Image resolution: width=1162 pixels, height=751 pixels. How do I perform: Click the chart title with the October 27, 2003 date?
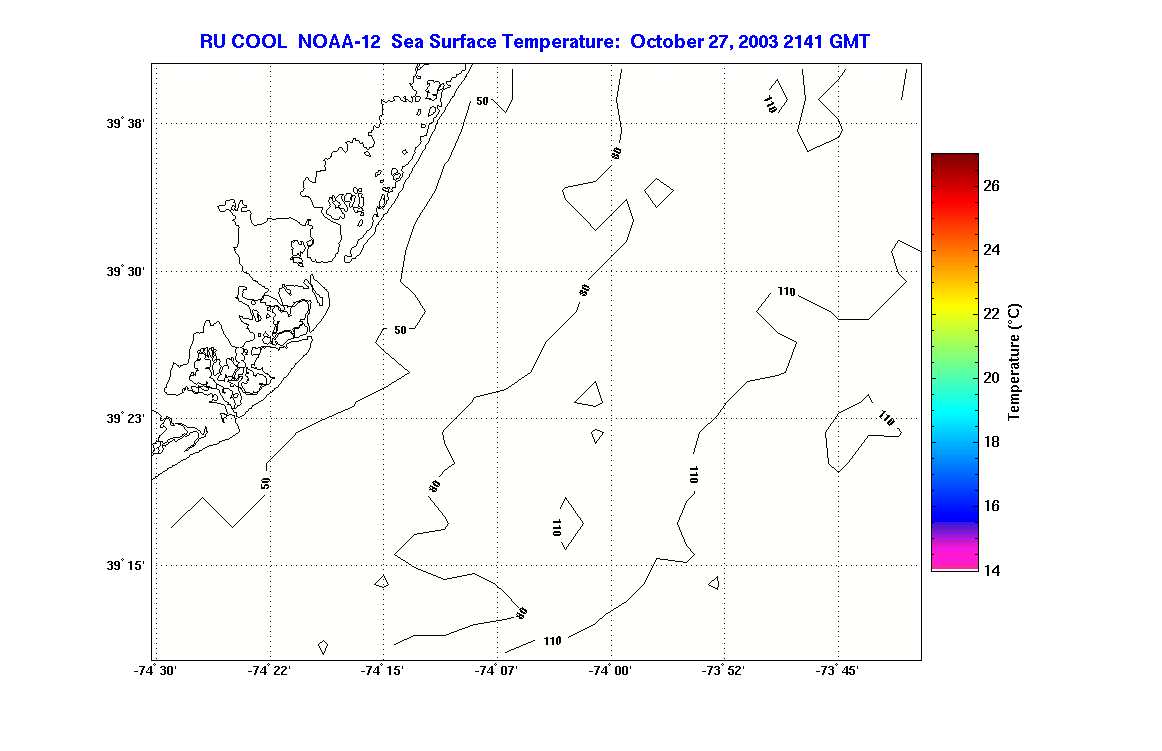[534, 42]
